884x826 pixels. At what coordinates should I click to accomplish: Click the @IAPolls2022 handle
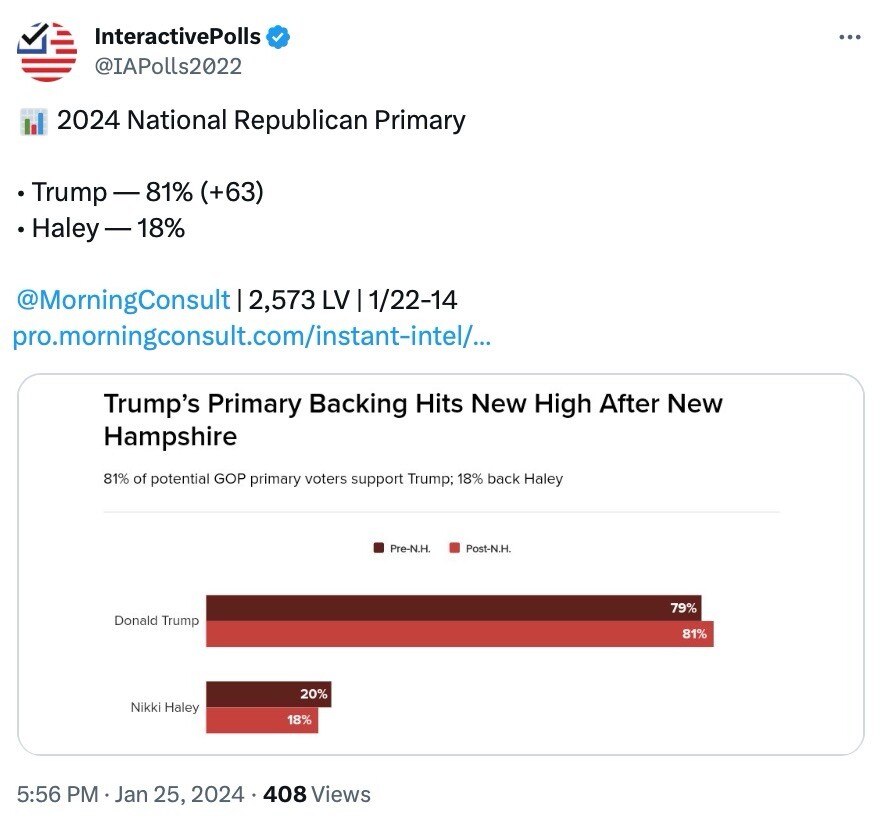pyautogui.click(x=167, y=67)
